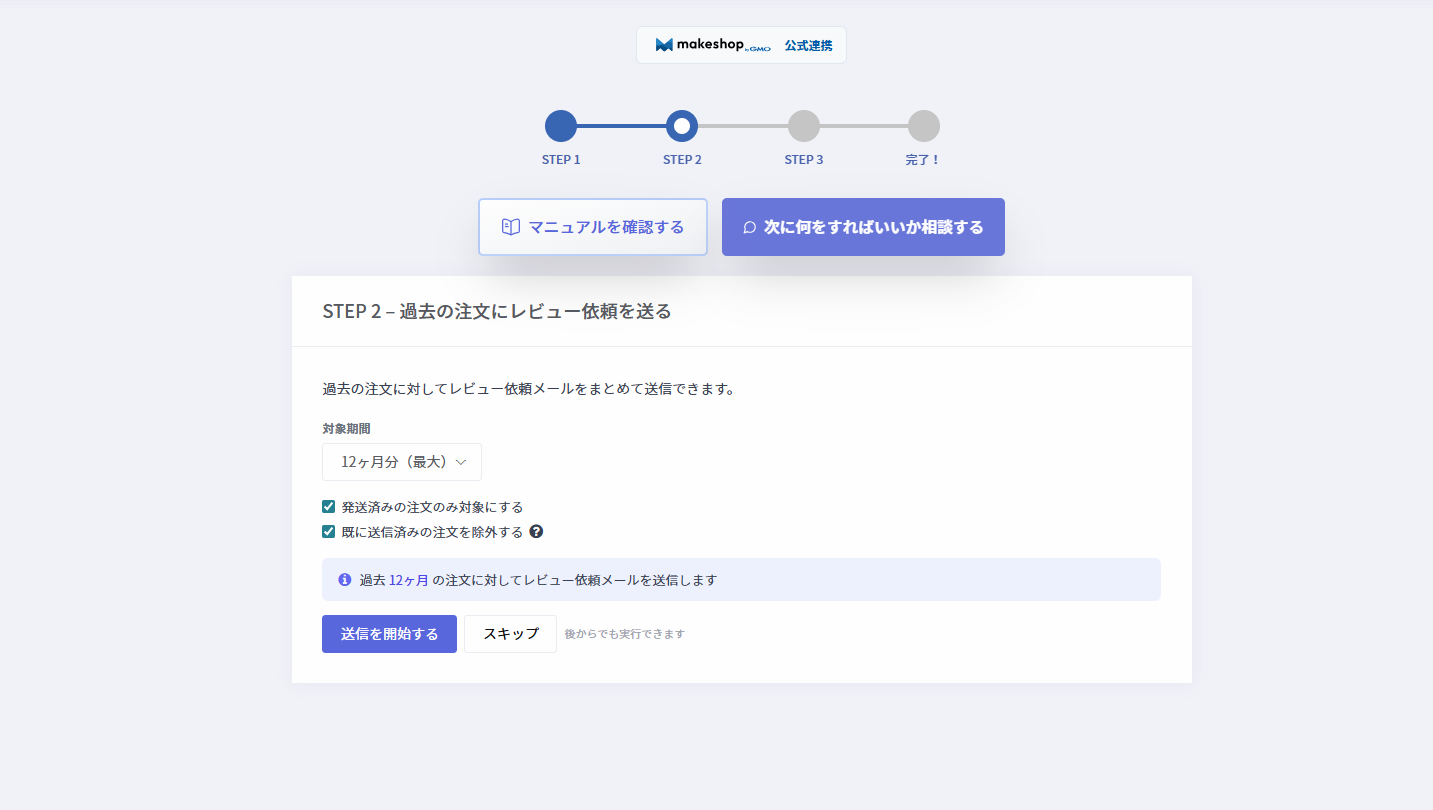This screenshot has width=1433, height=810.
Task: Click the 12ヶ月 highlighted text in notice
Action: [408, 580]
